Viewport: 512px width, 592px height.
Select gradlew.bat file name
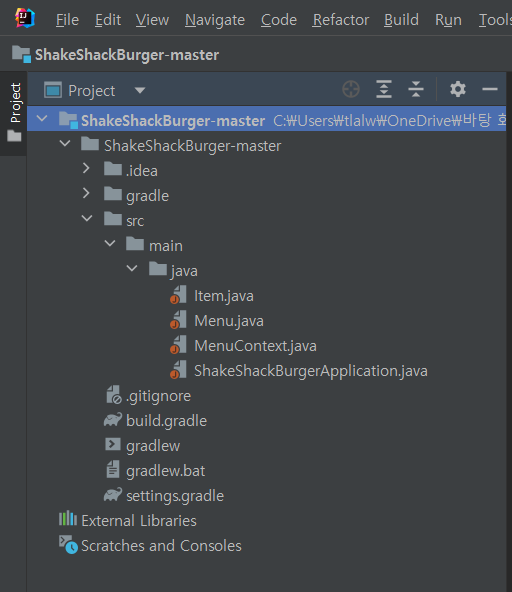[x=165, y=471]
